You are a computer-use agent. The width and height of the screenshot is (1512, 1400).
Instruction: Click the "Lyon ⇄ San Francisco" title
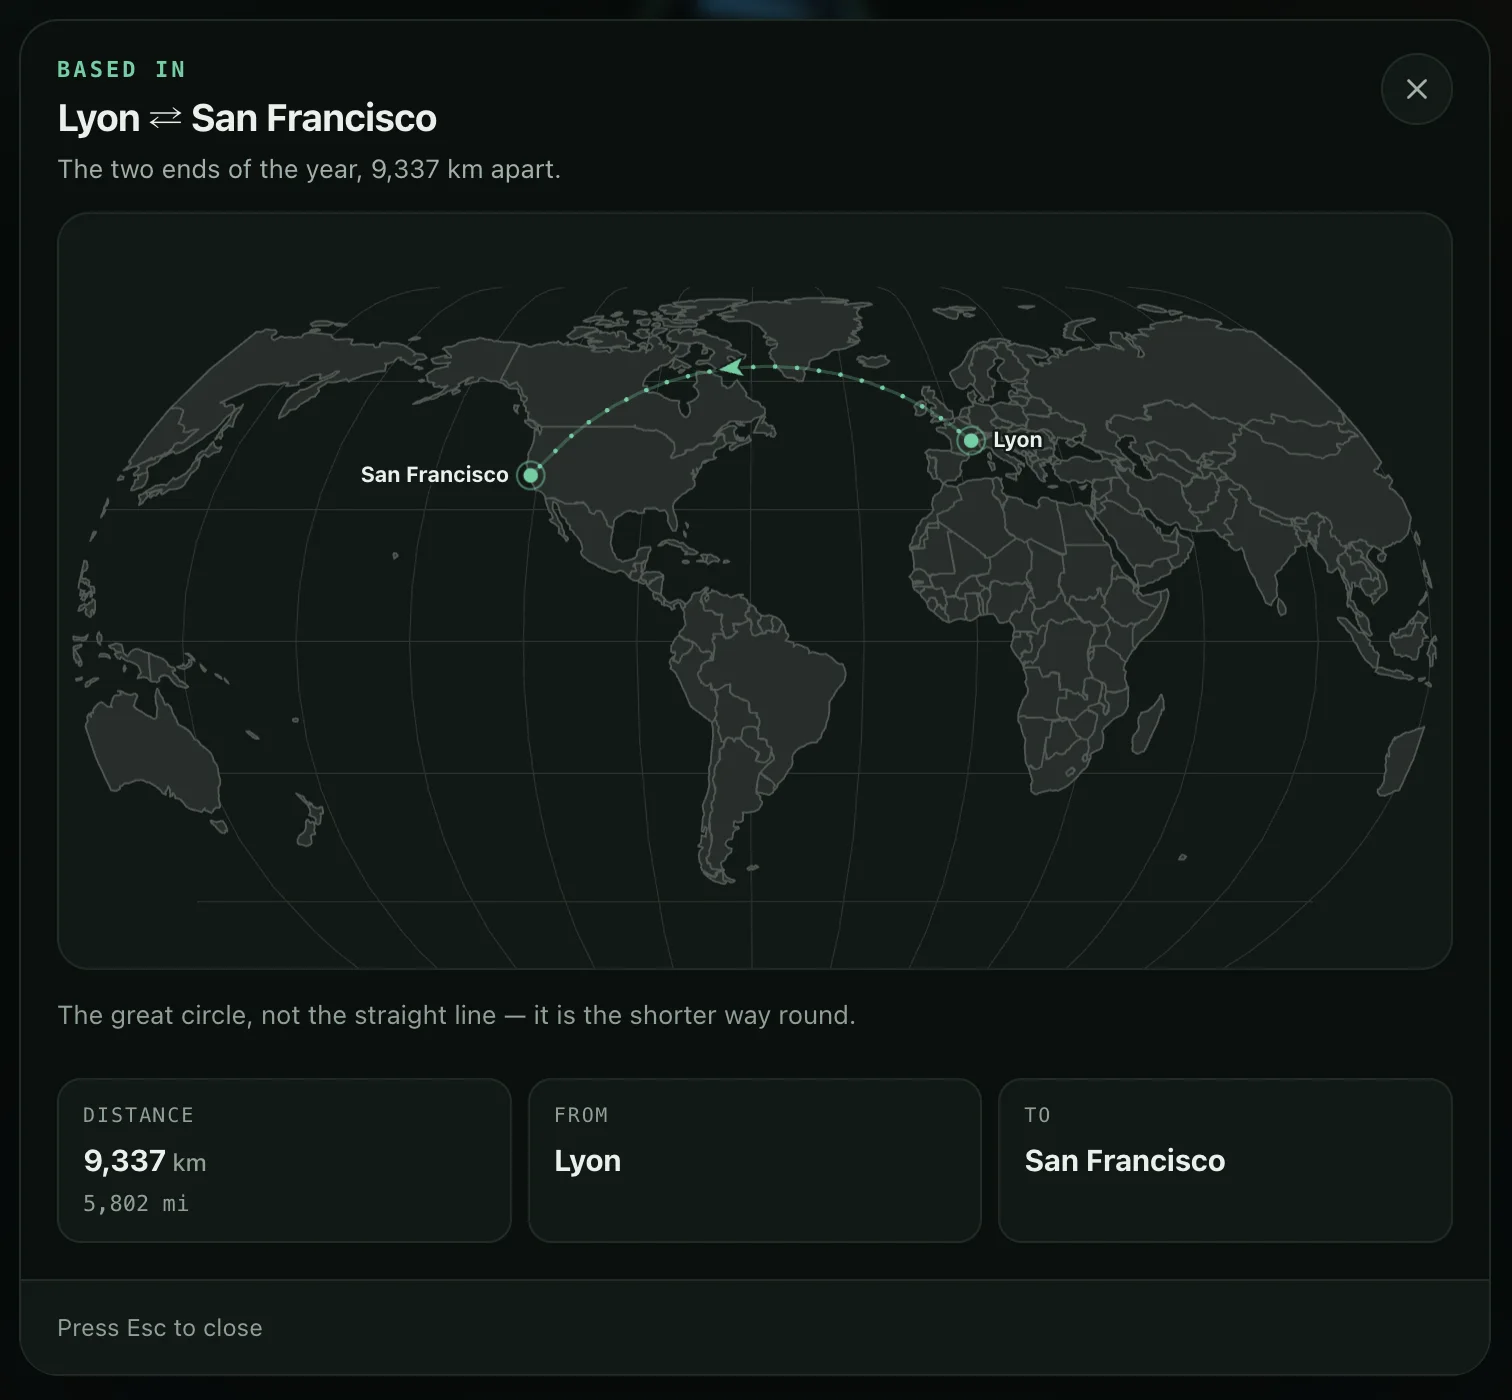pyautogui.click(x=247, y=118)
